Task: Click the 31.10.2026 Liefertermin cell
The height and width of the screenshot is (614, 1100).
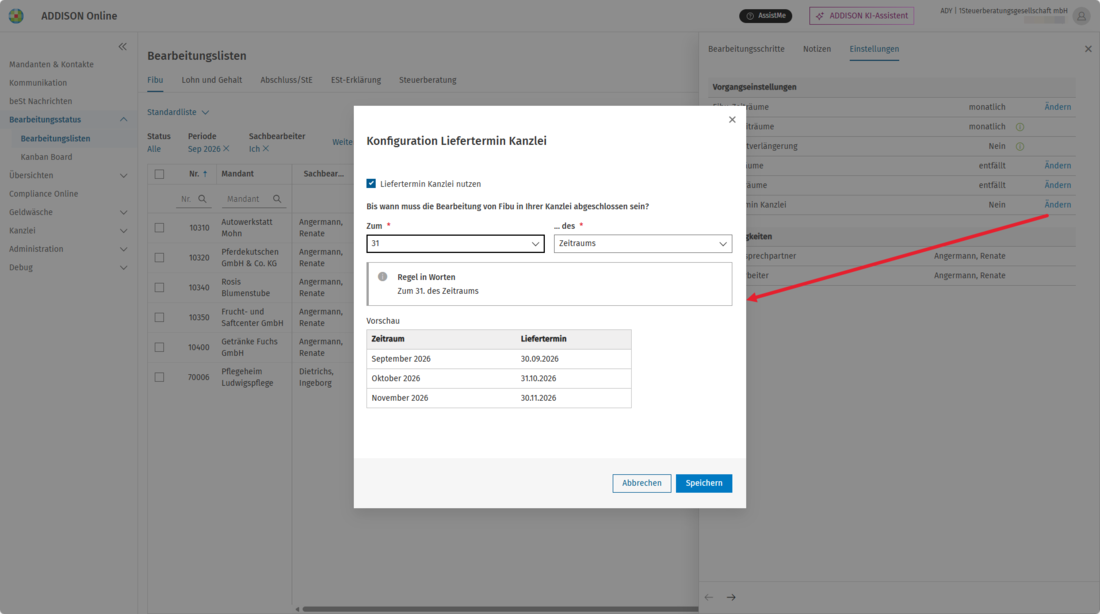Action: click(x=538, y=378)
